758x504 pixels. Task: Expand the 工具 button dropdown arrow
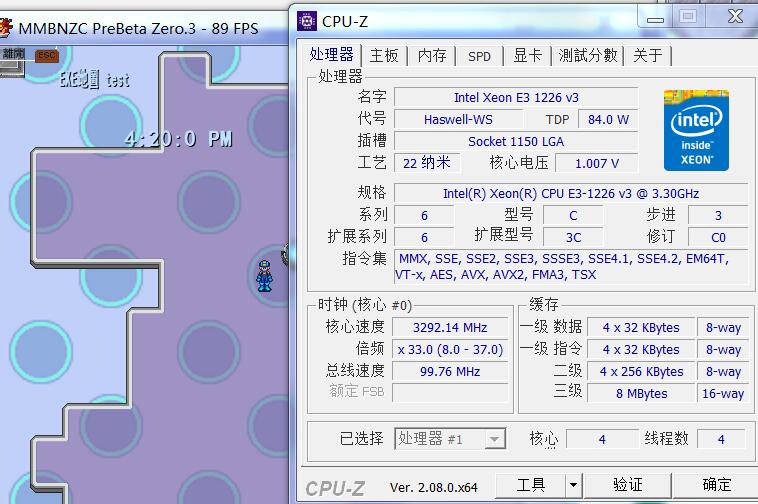click(x=573, y=485)
